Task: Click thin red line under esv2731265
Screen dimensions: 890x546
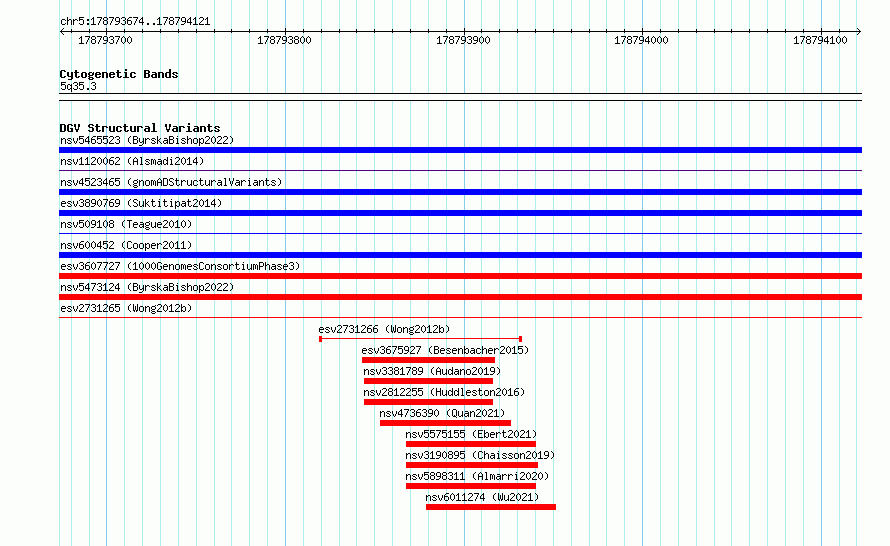Action: (x=460, y=317)
